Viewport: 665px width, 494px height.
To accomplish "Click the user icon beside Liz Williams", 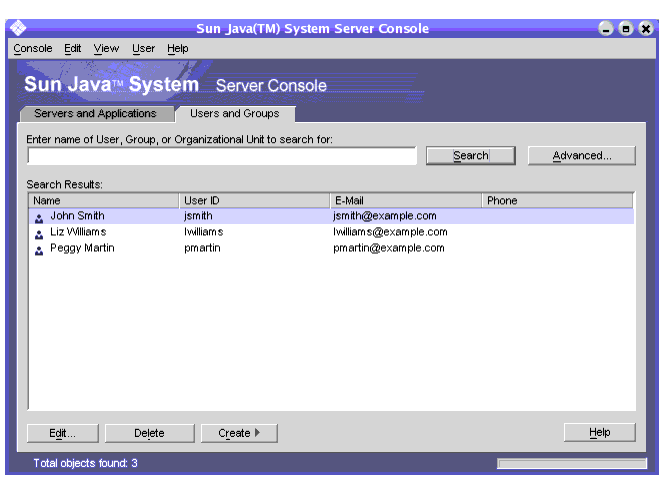I will pos(39,234).
